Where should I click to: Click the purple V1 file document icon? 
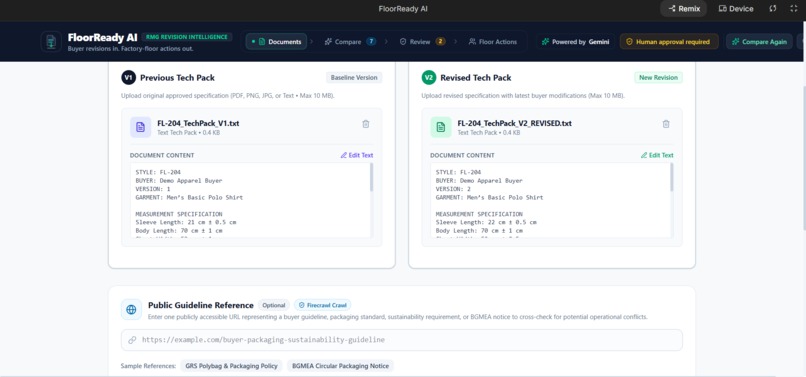(x=140, y=127)
